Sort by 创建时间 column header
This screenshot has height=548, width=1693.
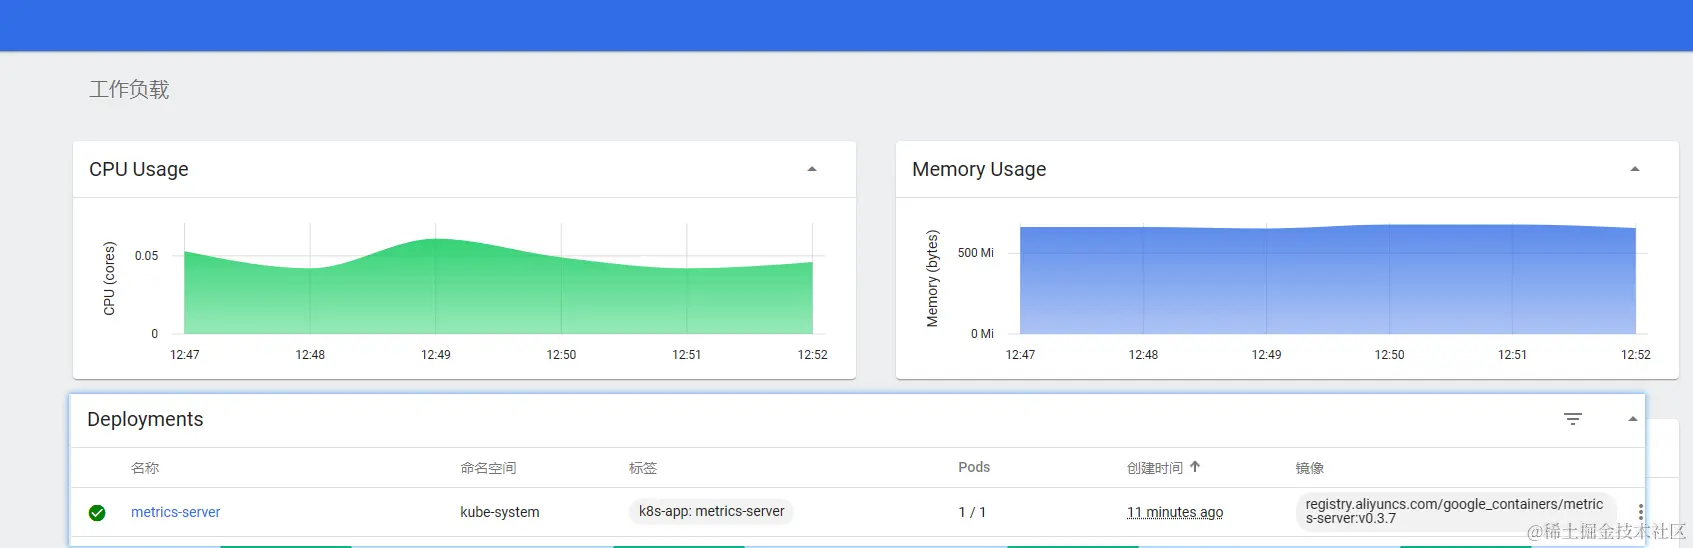[x=1155, y=468]
